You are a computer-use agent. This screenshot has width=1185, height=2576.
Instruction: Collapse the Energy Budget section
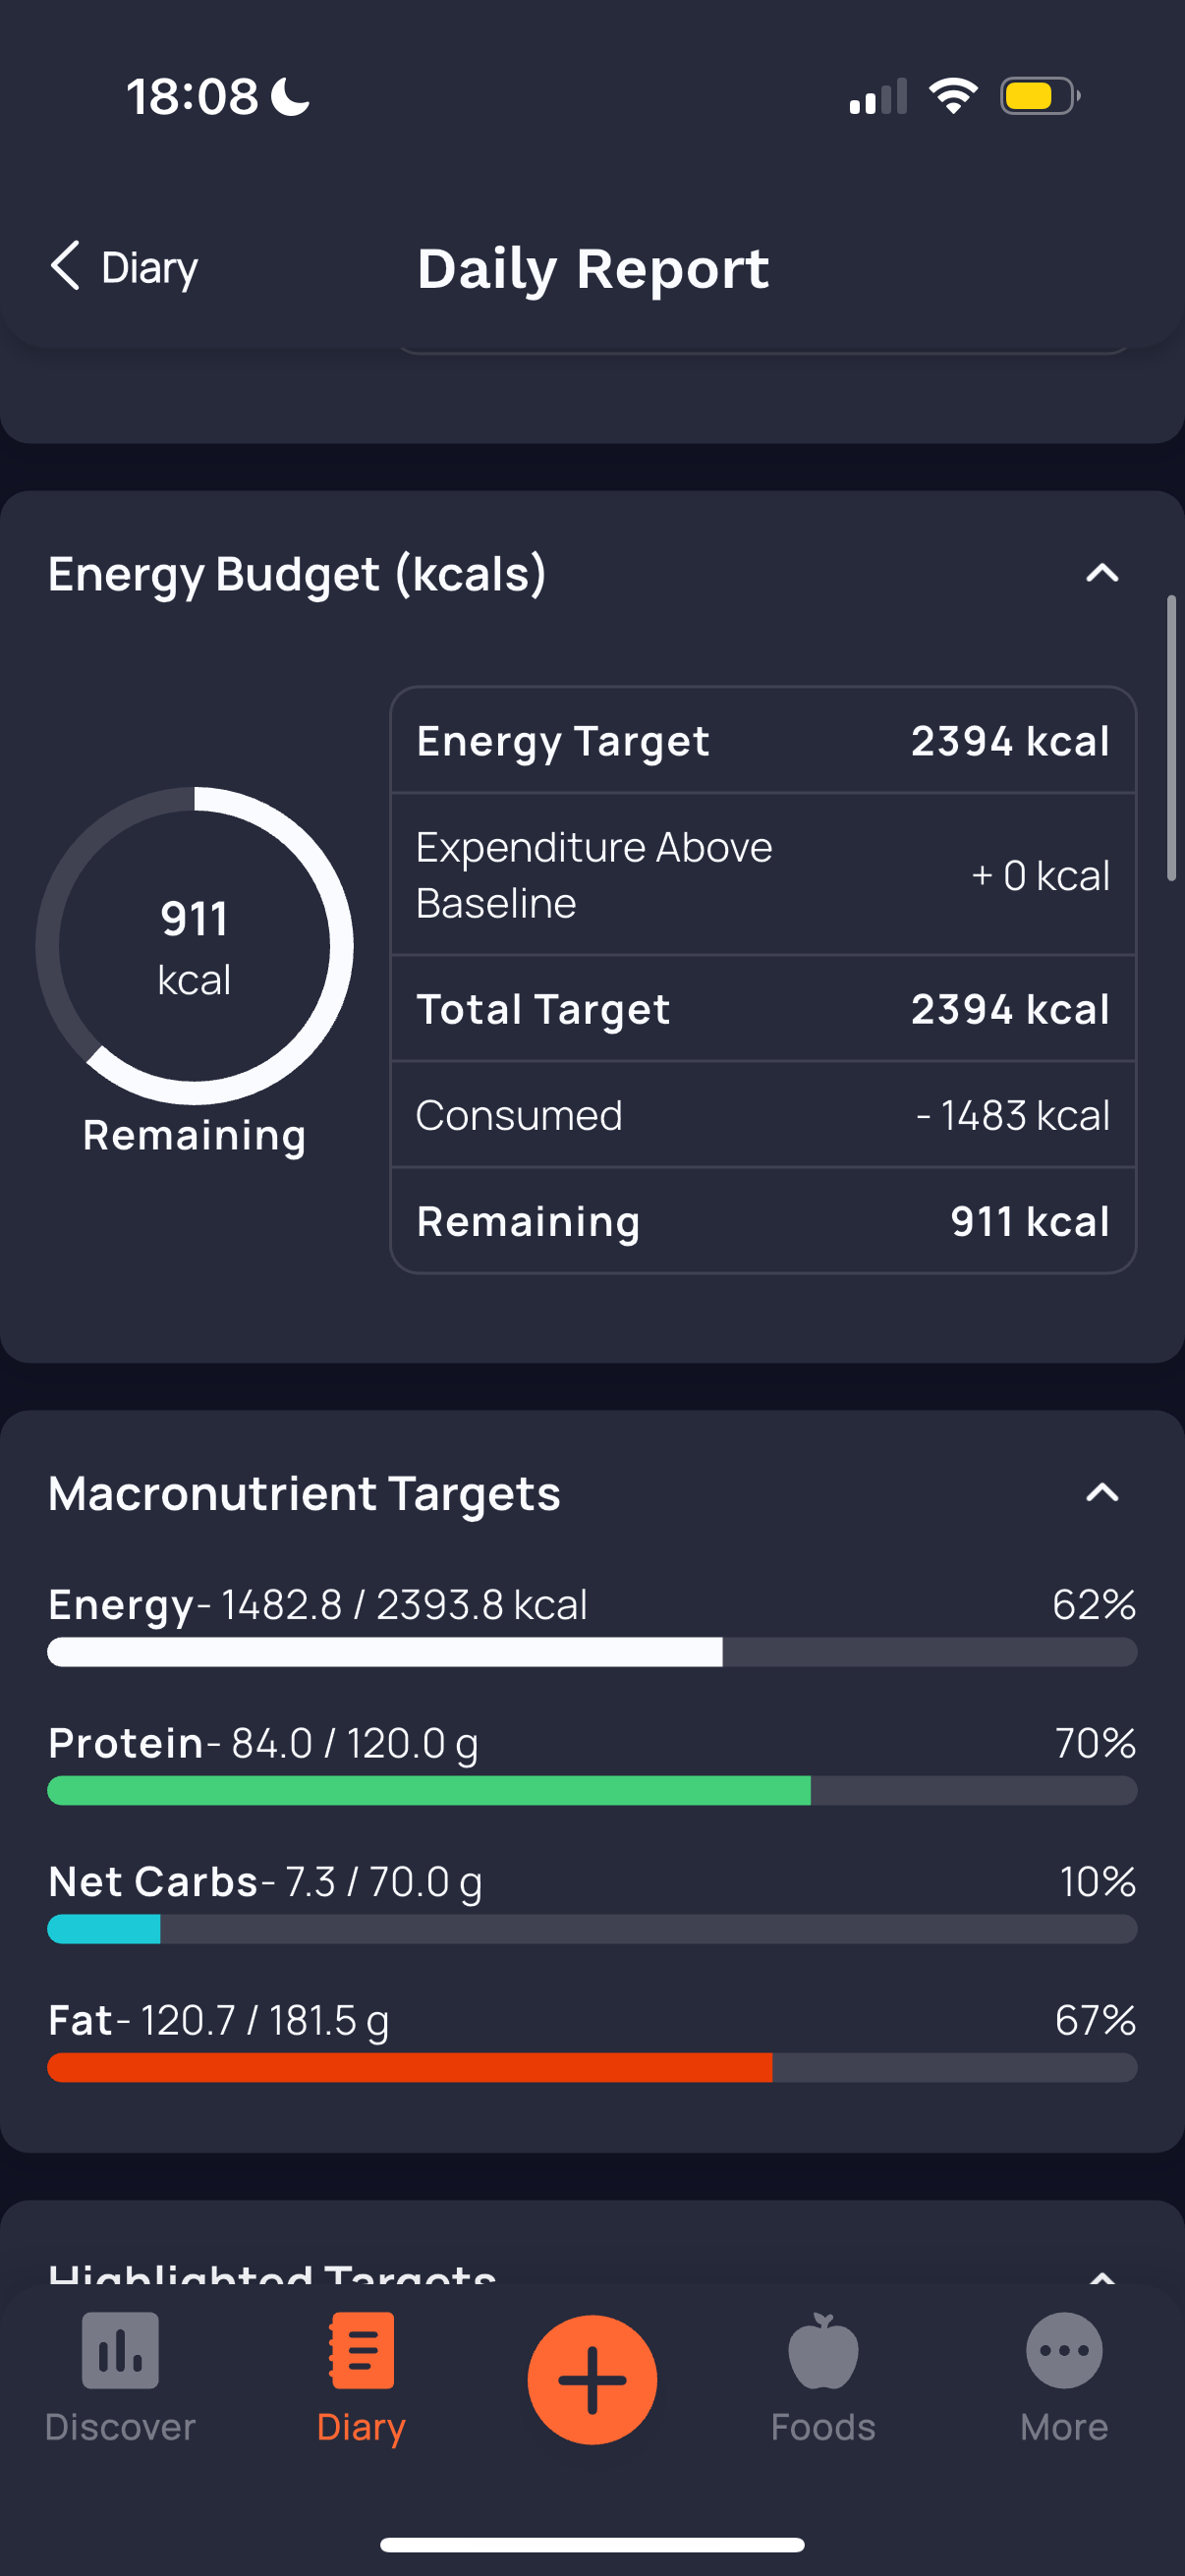point(1102,573)
